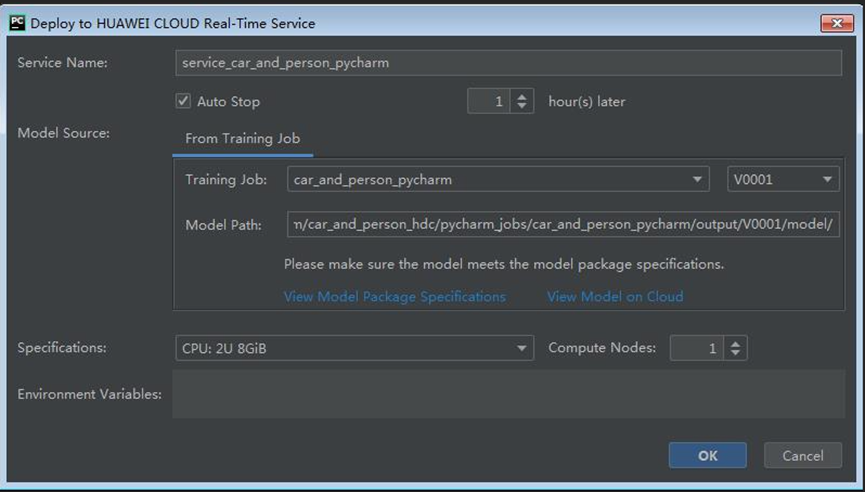Close the deploy dialog window
865x492 pixels.
(x=836, y=23)
